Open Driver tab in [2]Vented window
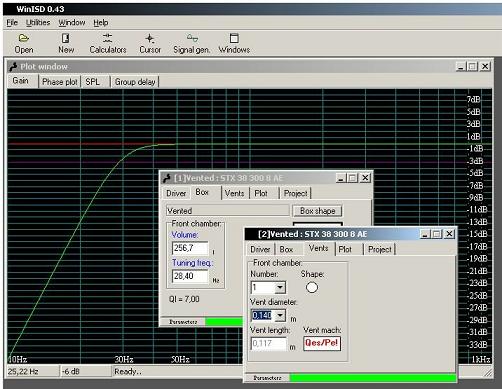Image resolution: width=502 pixels, height=389 pixels. pos(260,249)
